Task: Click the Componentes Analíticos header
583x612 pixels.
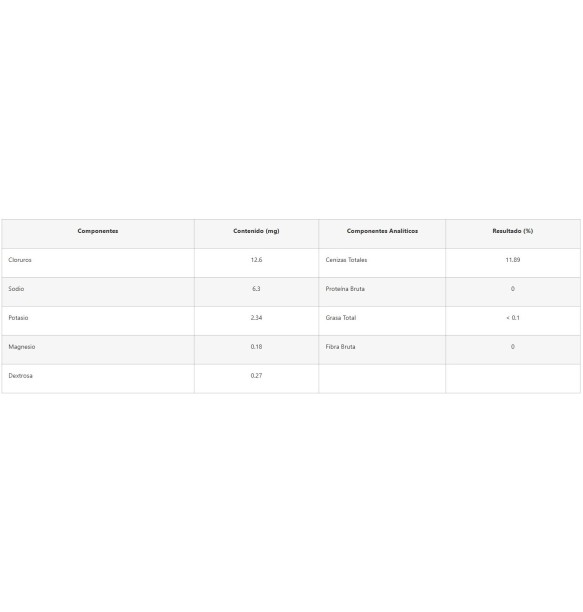Action: (x=382, y=231)
